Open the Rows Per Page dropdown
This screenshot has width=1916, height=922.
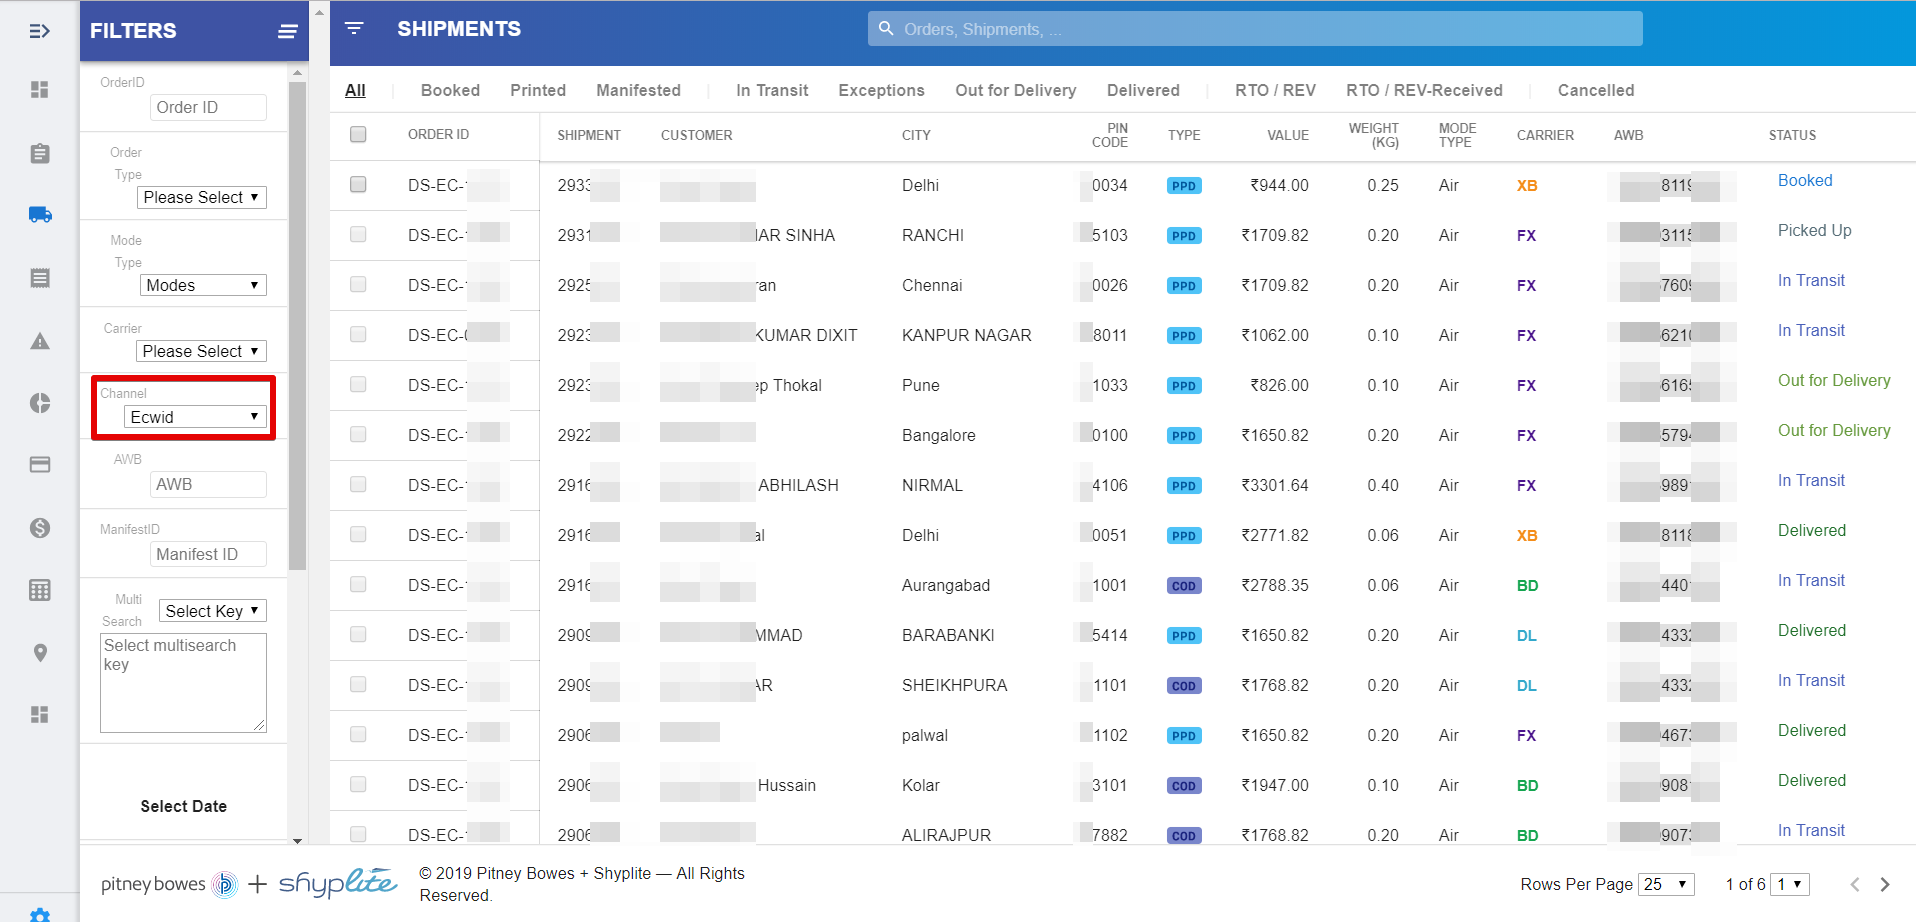[x=1665, y=884]
